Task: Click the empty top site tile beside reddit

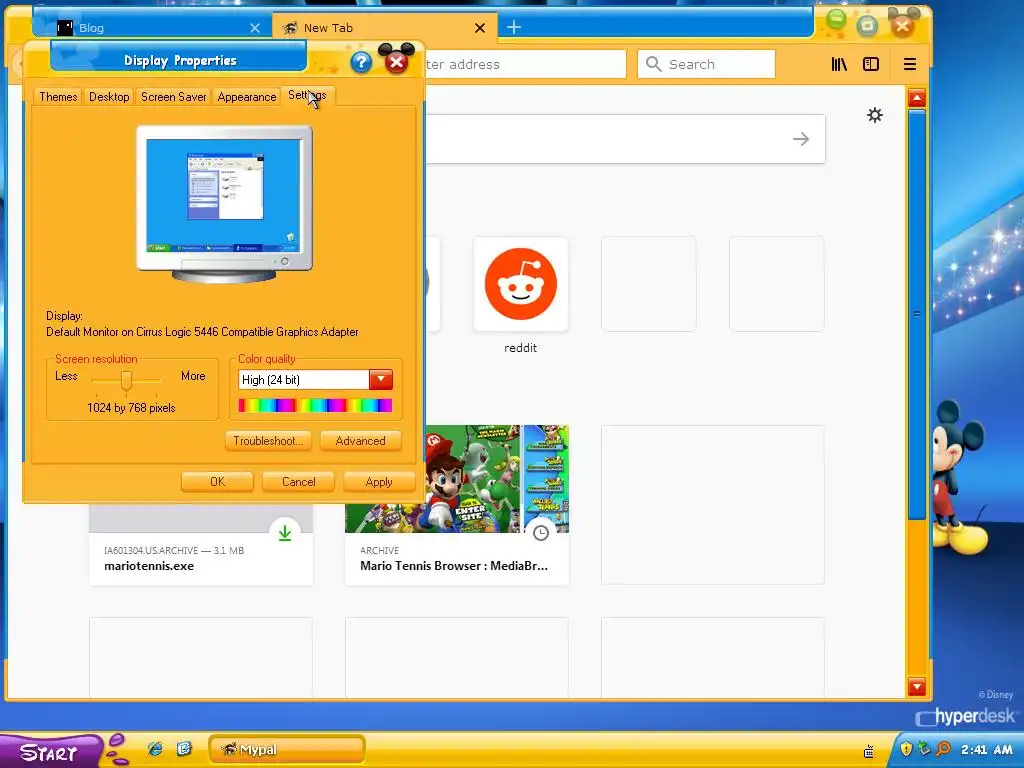Action: (x=648, y=284)
